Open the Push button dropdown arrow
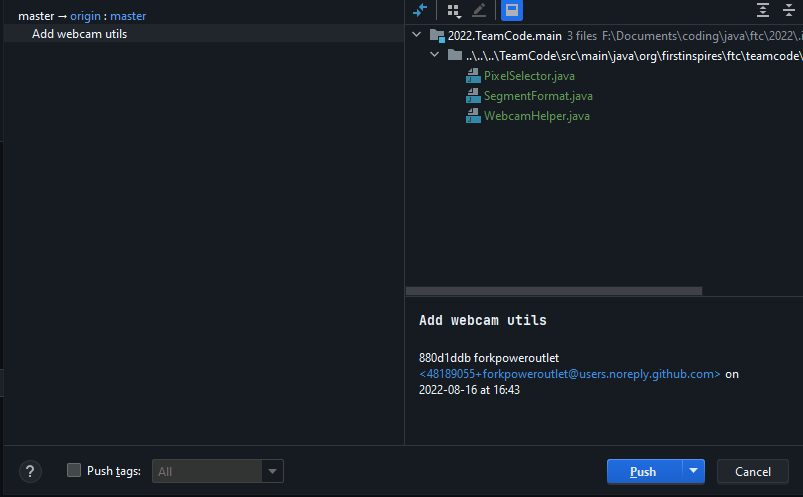803x497 pixels. coord(693,471)
